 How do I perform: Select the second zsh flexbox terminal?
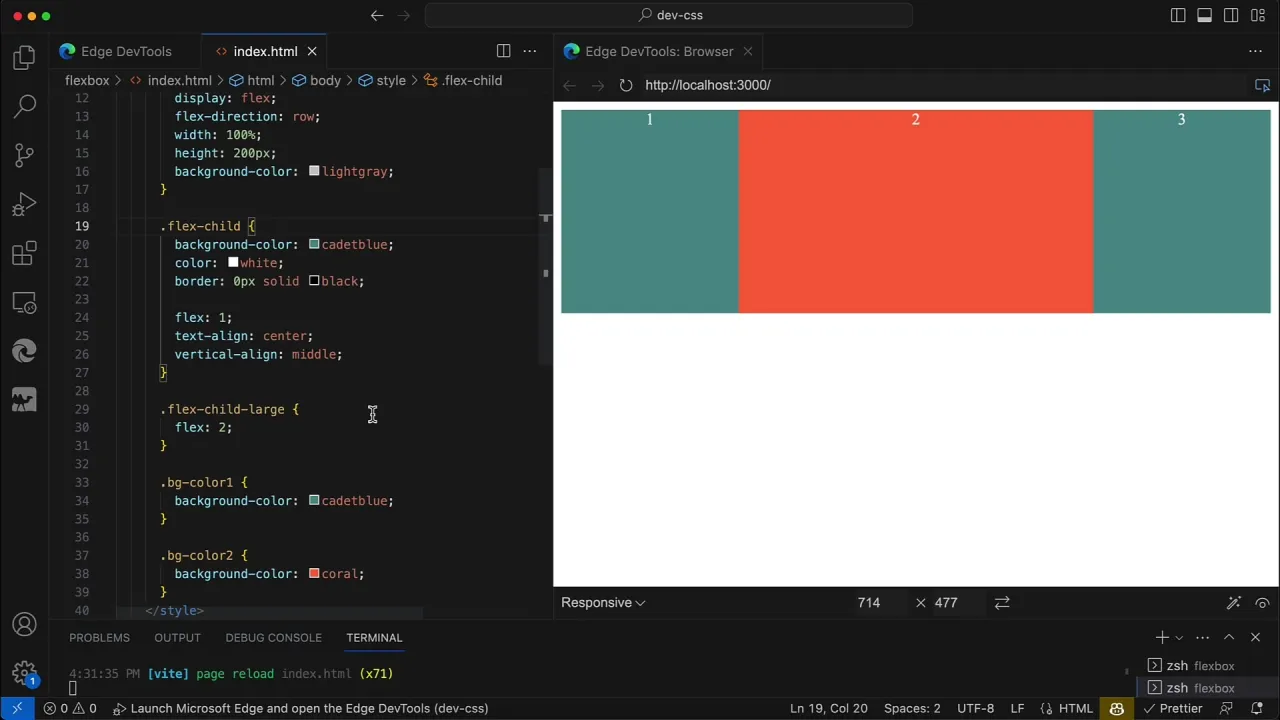(1200, 688)
